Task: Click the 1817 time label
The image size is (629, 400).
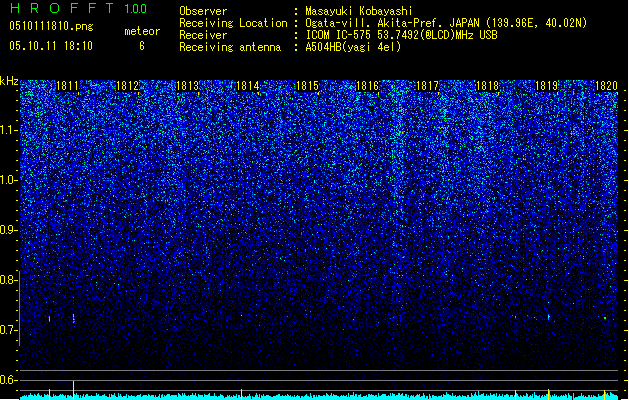Action: coord(428,86)
